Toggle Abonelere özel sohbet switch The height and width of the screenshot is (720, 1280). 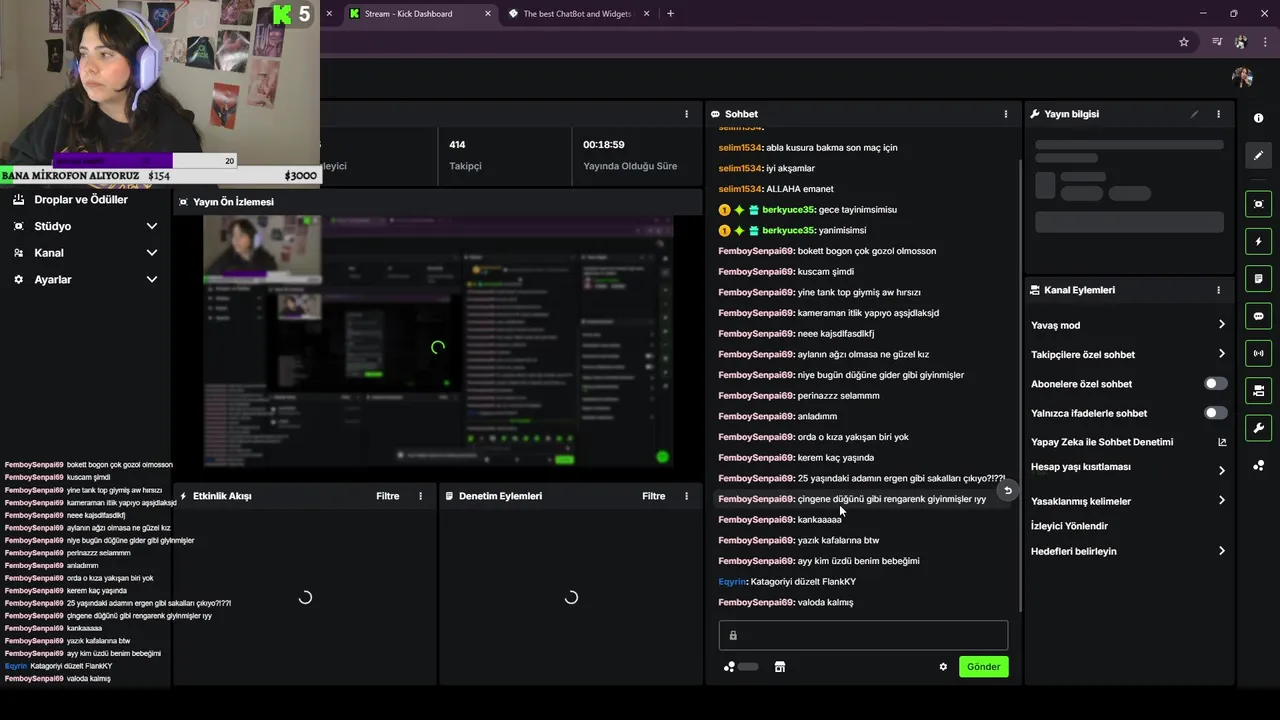point(1215,383)
